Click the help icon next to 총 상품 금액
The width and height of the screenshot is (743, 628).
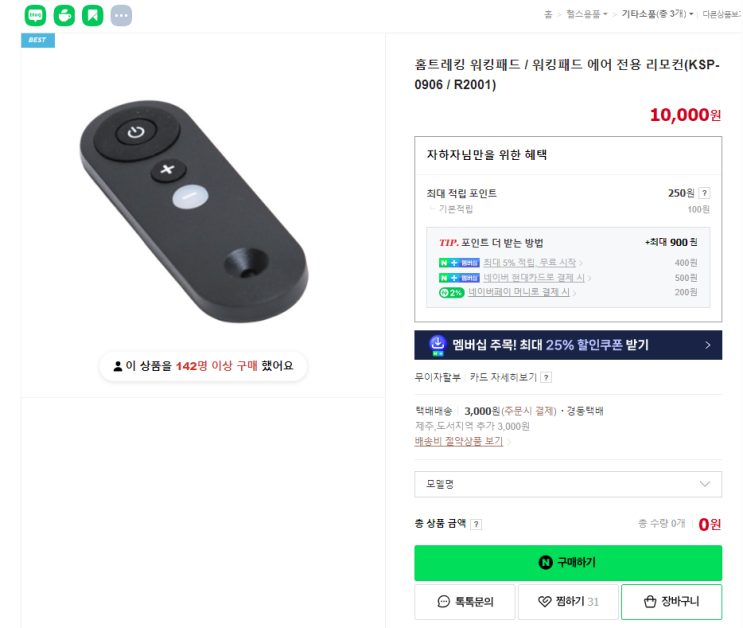click(x=476, y=524)
